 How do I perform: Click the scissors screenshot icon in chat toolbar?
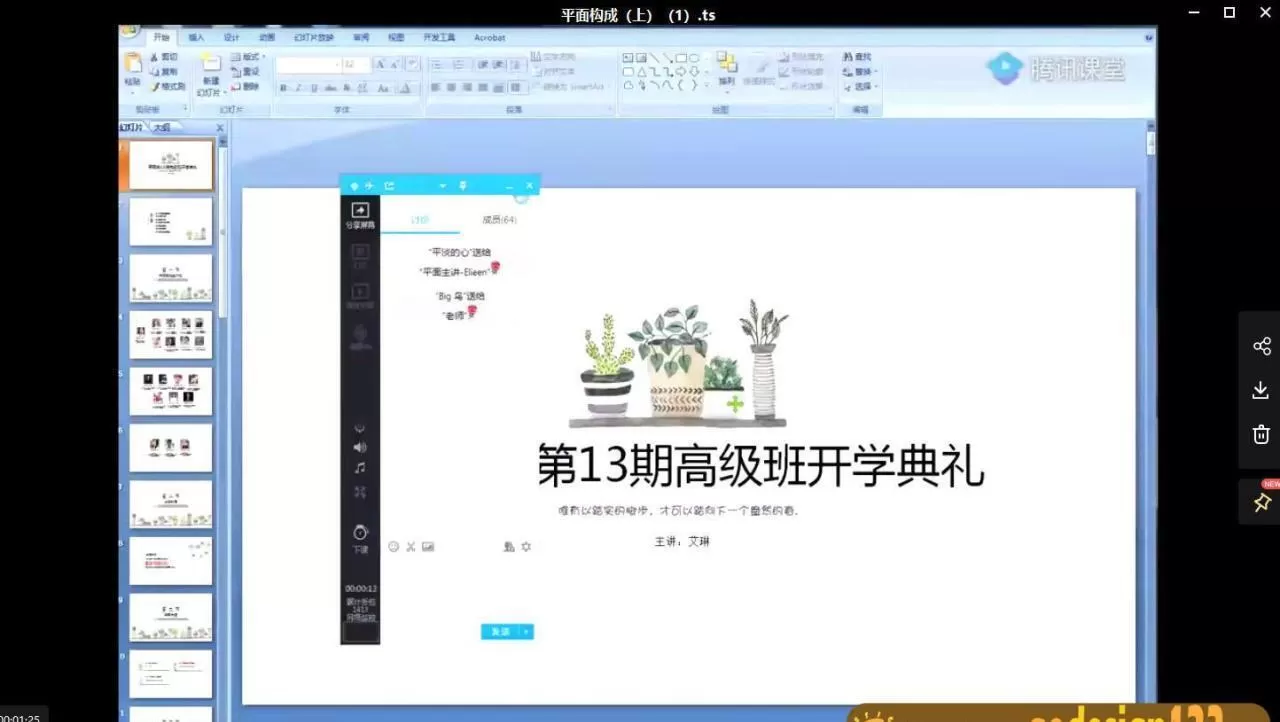point(410,547)
